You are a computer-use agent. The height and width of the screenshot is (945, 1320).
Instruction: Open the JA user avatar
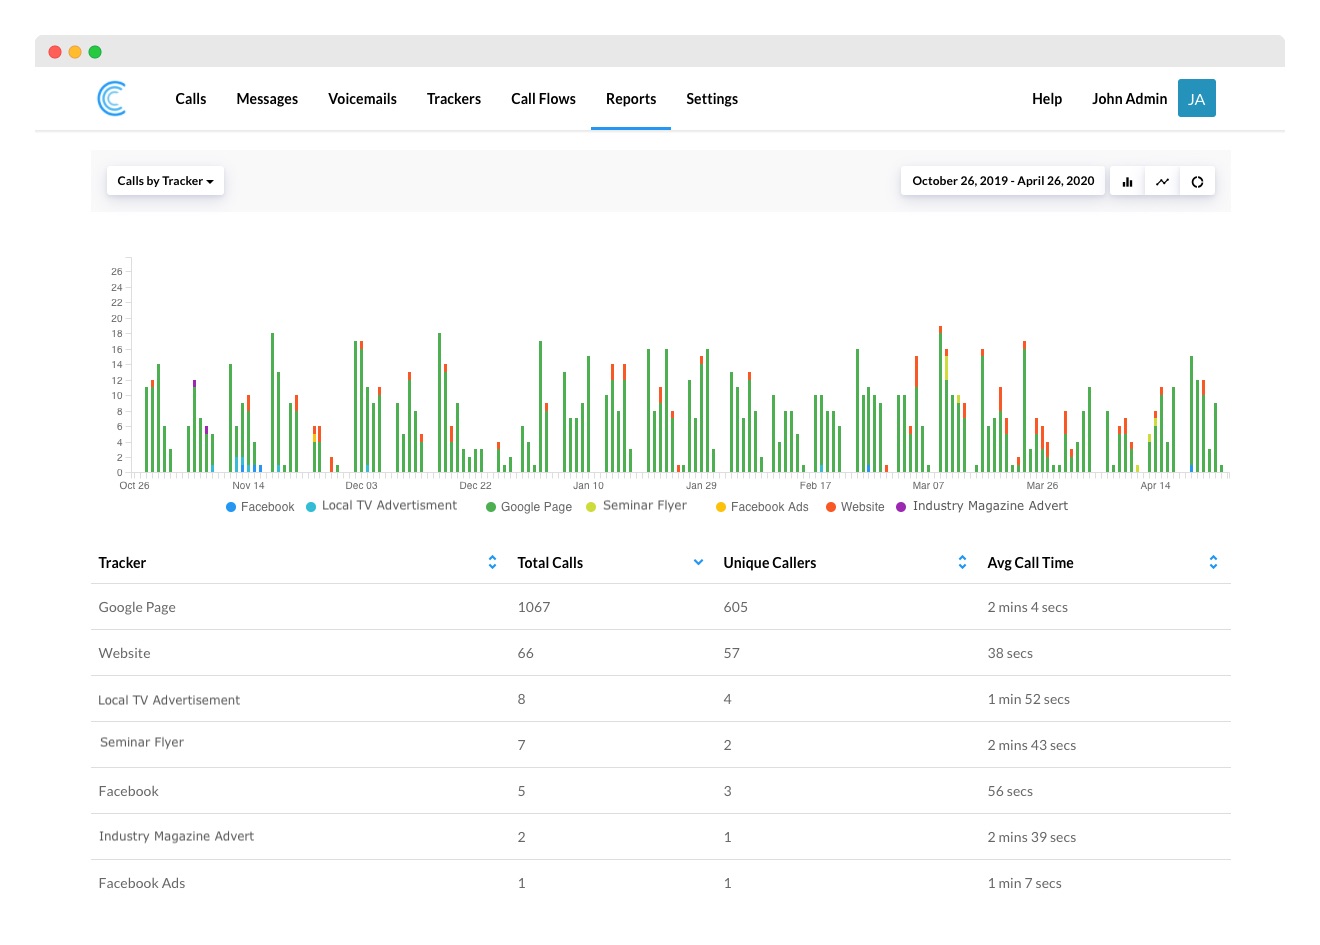[1196, 98]
